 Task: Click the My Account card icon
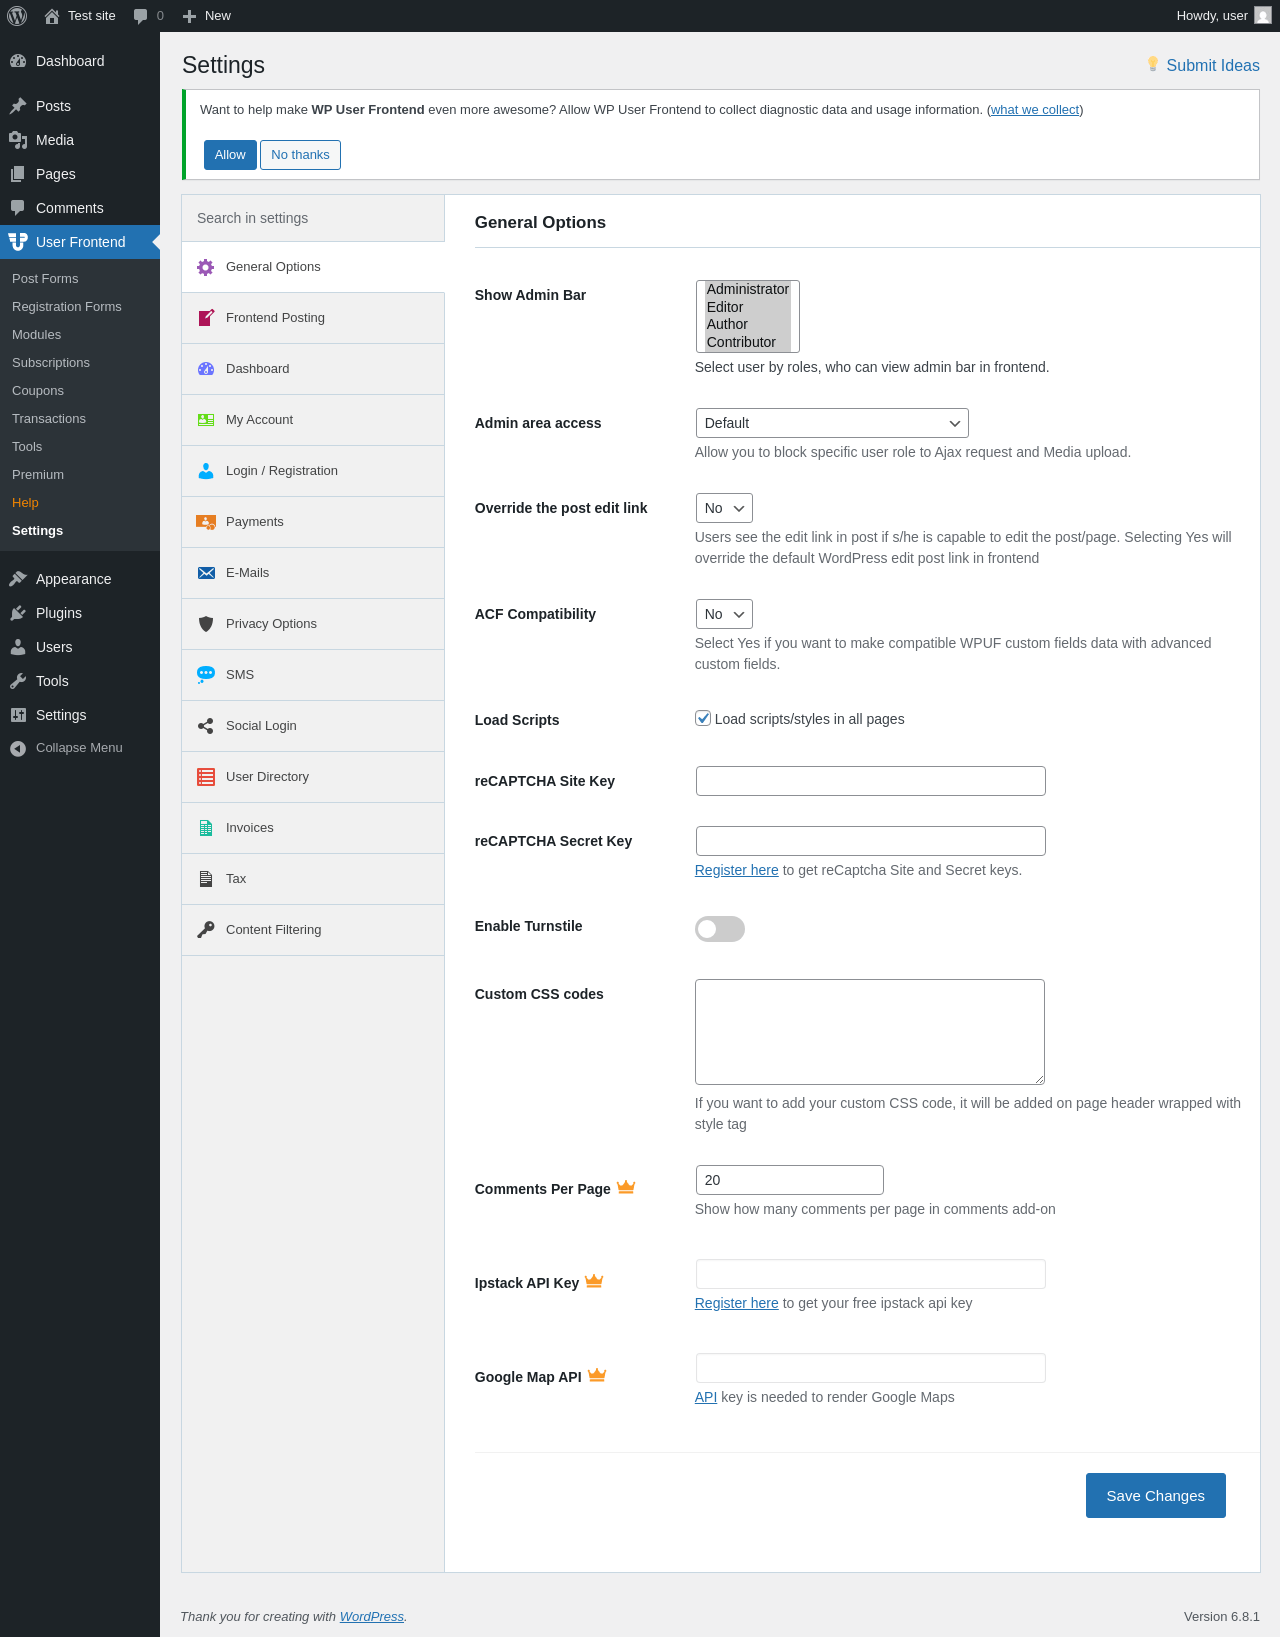pyautogui.click(x=206, y=420)
